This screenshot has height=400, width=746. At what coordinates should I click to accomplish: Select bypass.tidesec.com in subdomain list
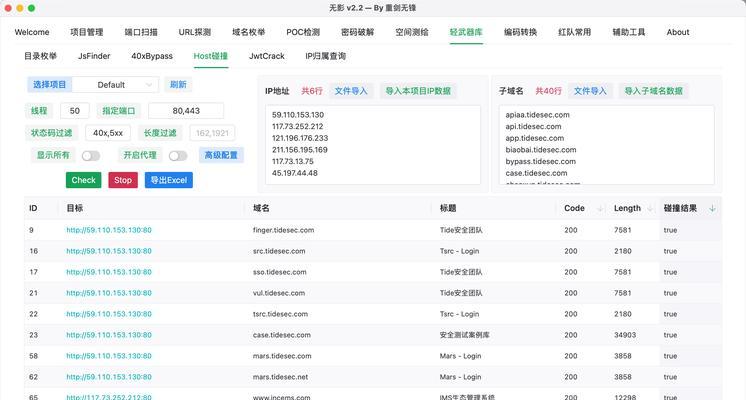[x=540, y=161]
